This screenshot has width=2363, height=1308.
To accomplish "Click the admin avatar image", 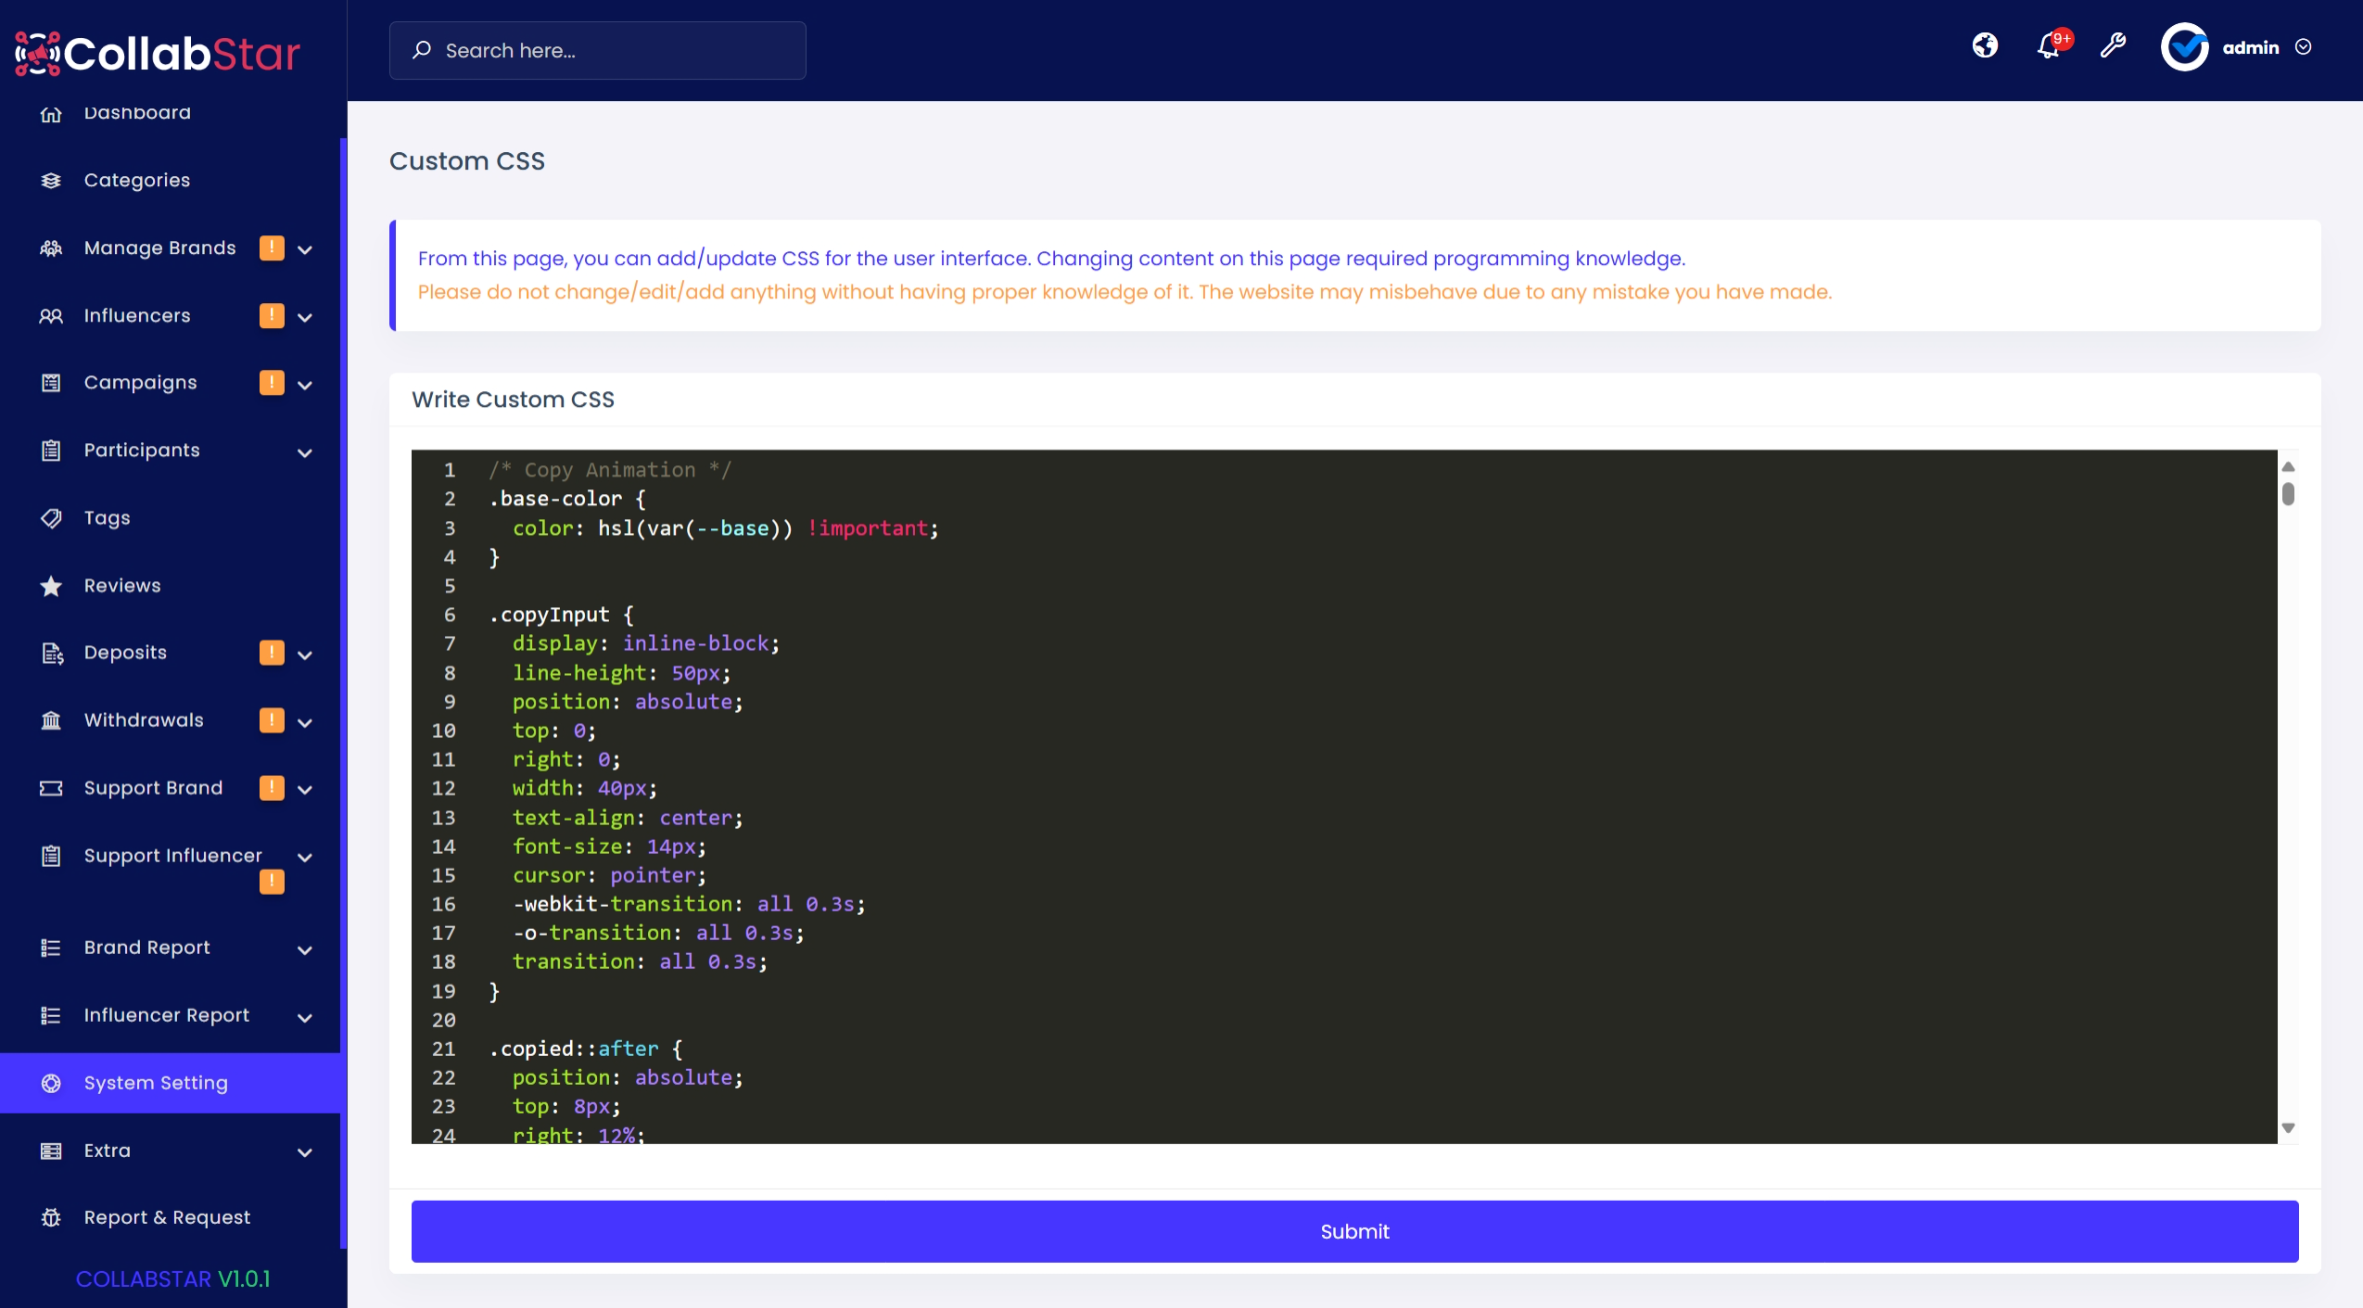I will 2185,47.
